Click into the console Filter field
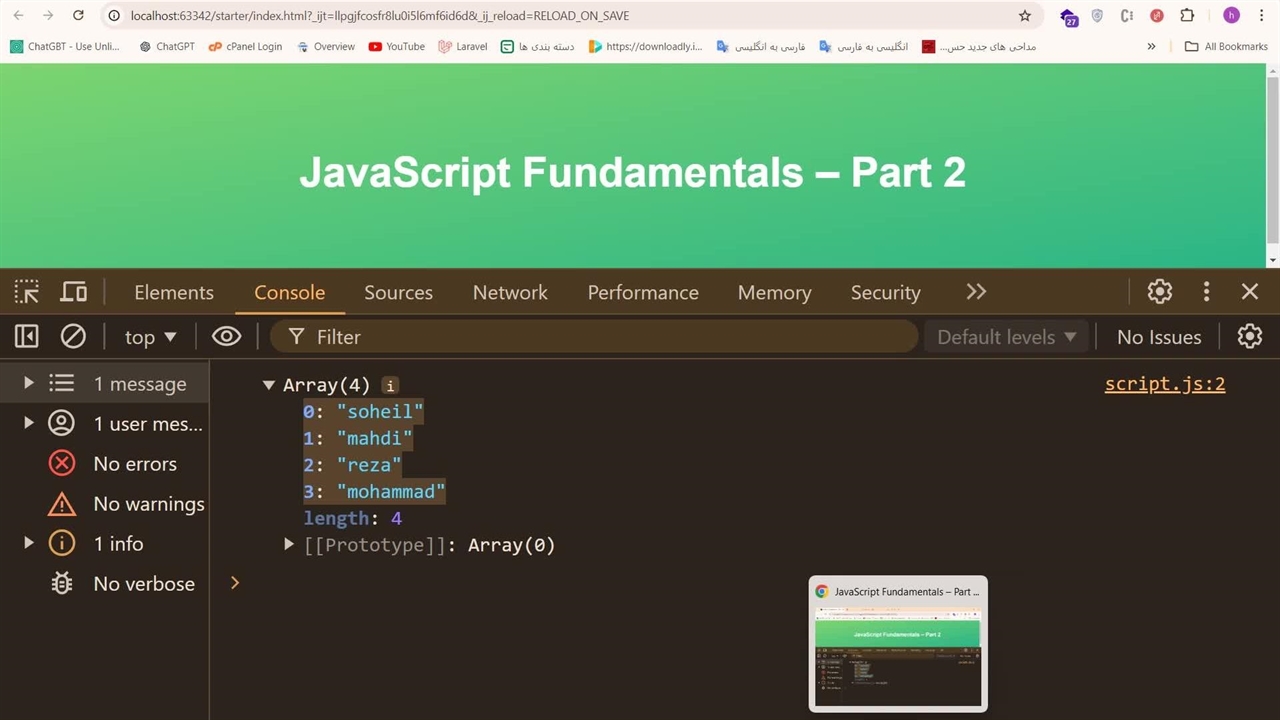This screenshot has width=1280, height=720. point(600,337)
